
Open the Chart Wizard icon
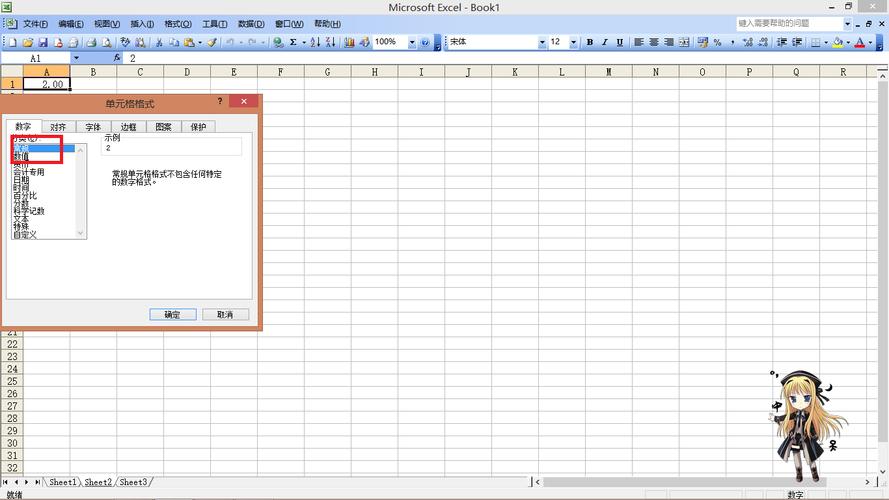tap(349, 43)
